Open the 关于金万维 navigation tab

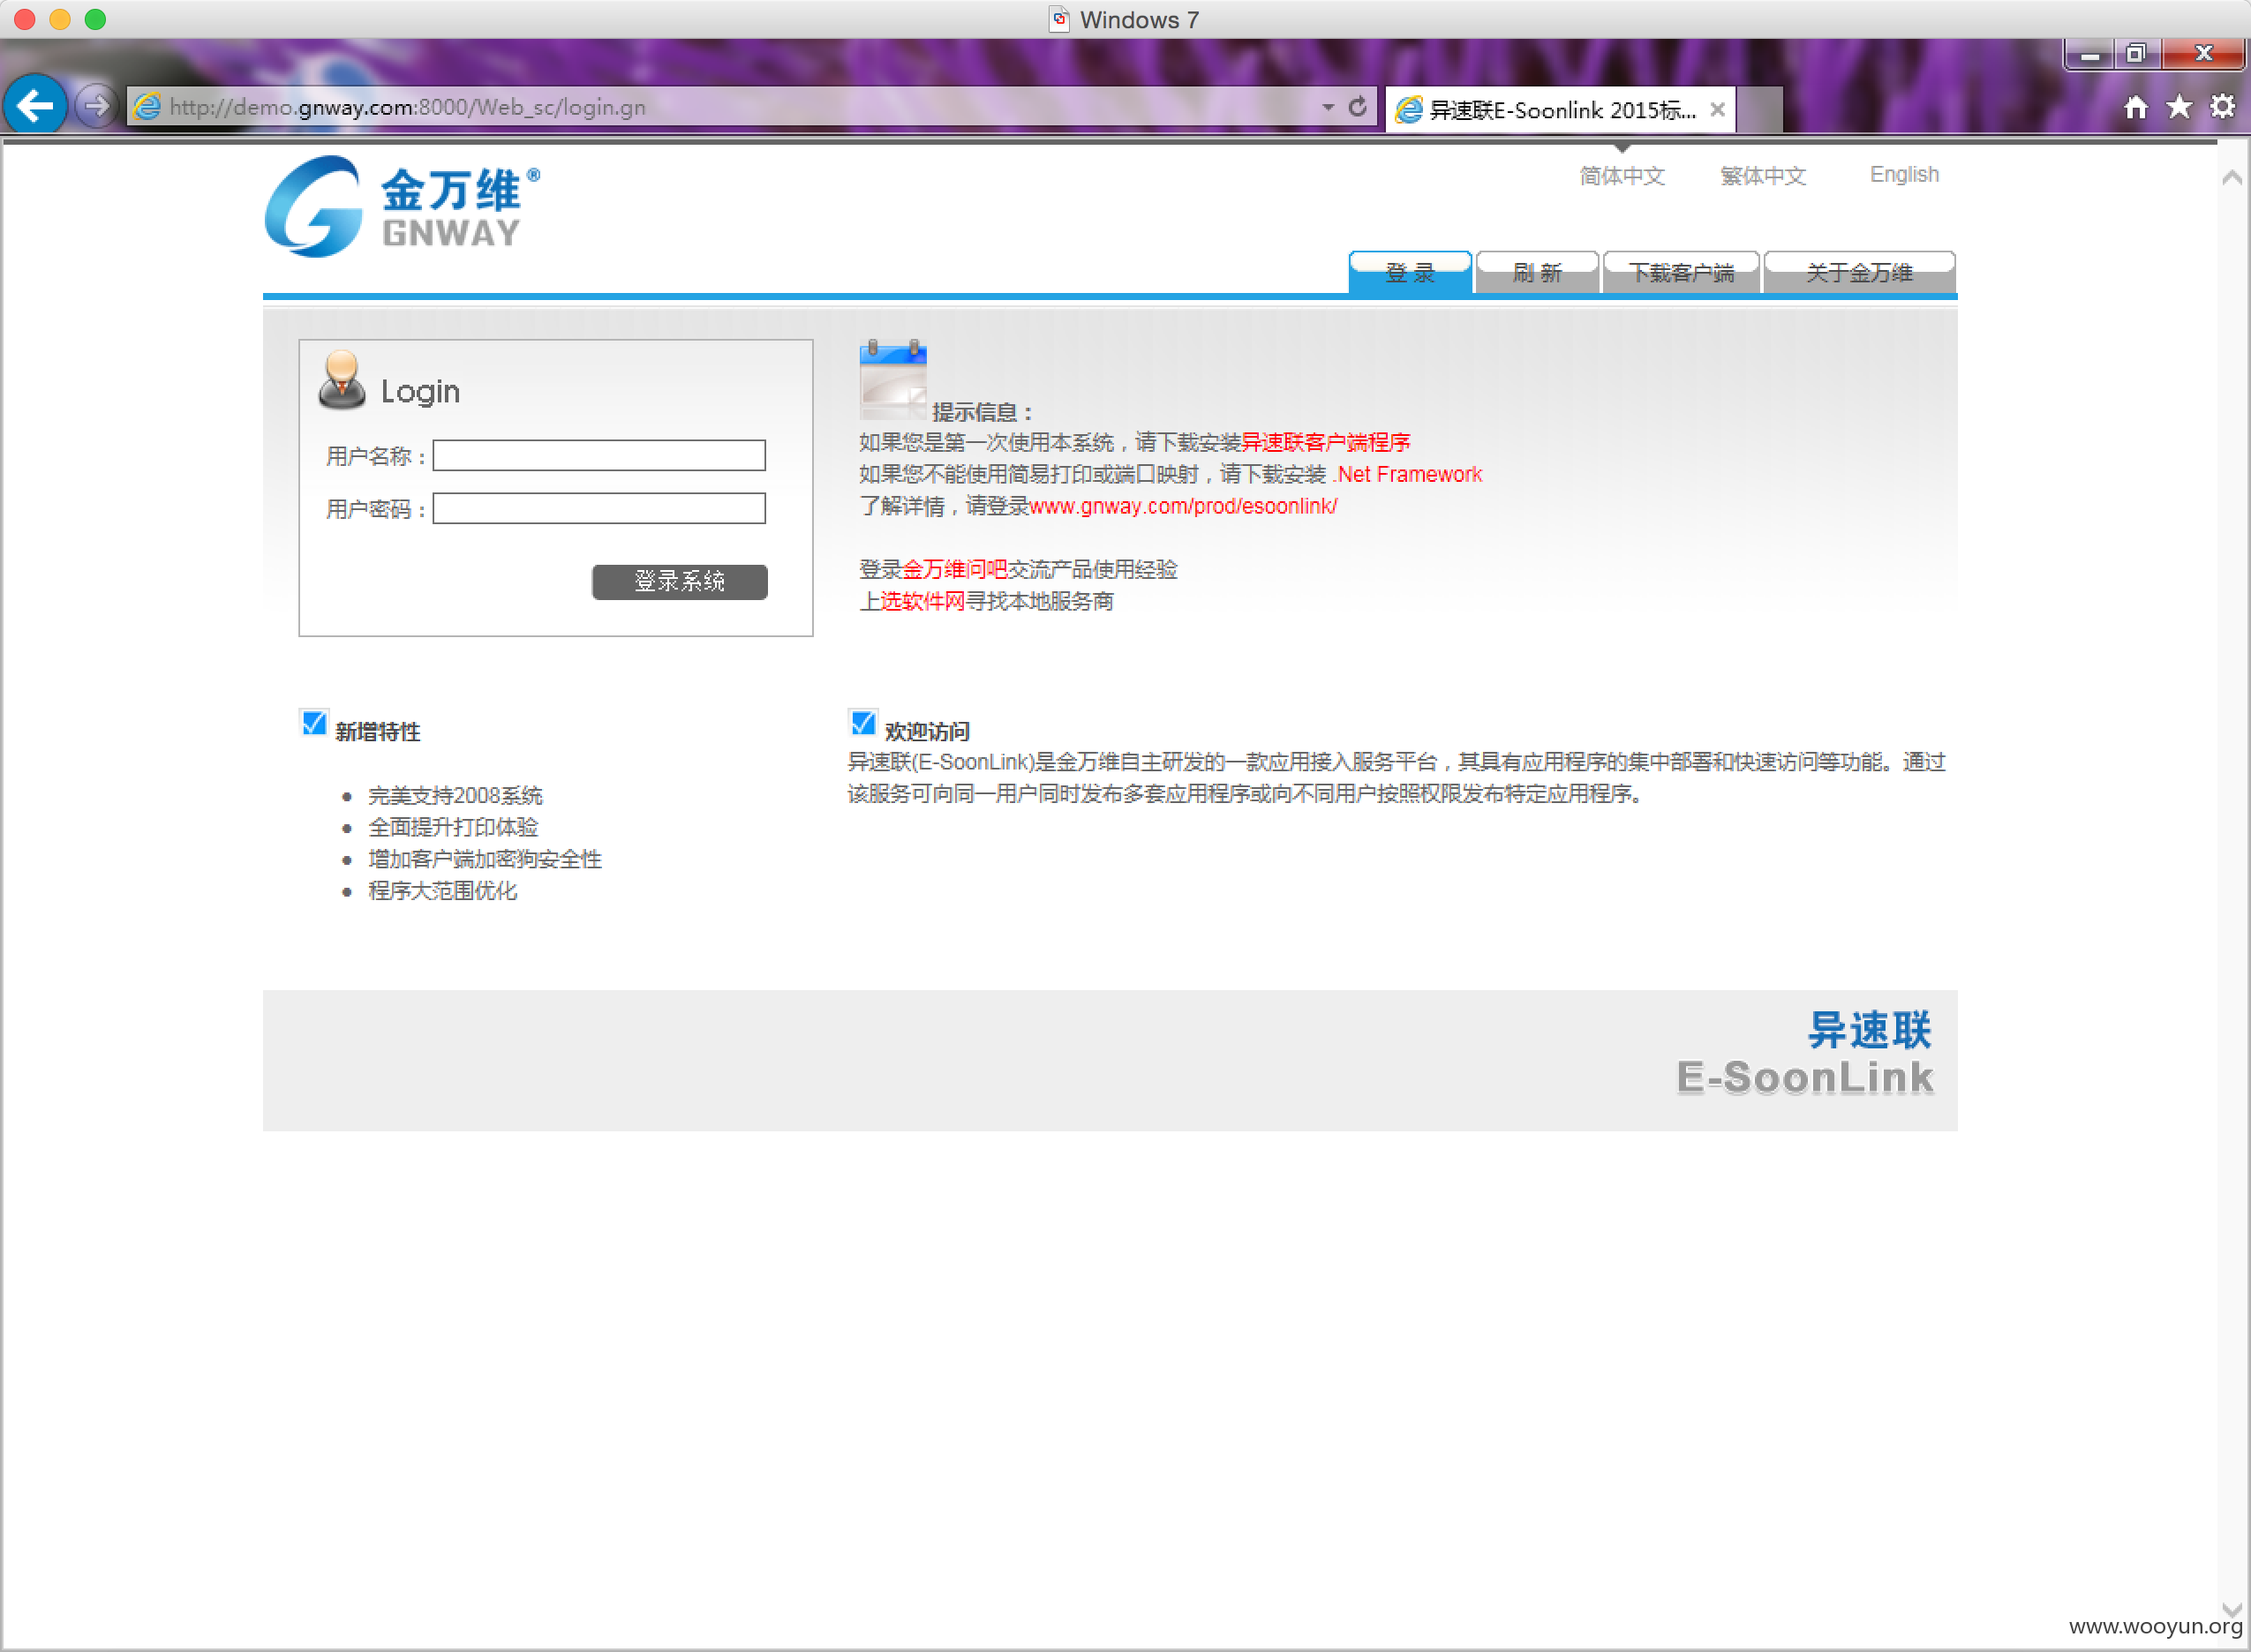coord(1859,272)
